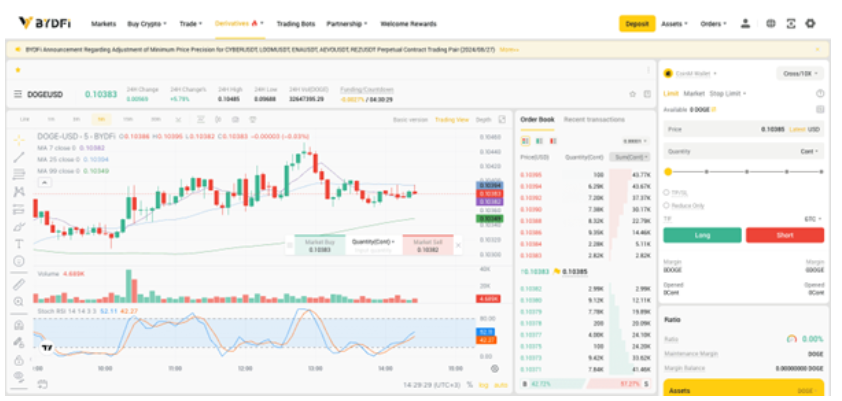Screen dimensions: 842x401
Task: Switch chart to Depth view
Action: click(x=483, y=119)
